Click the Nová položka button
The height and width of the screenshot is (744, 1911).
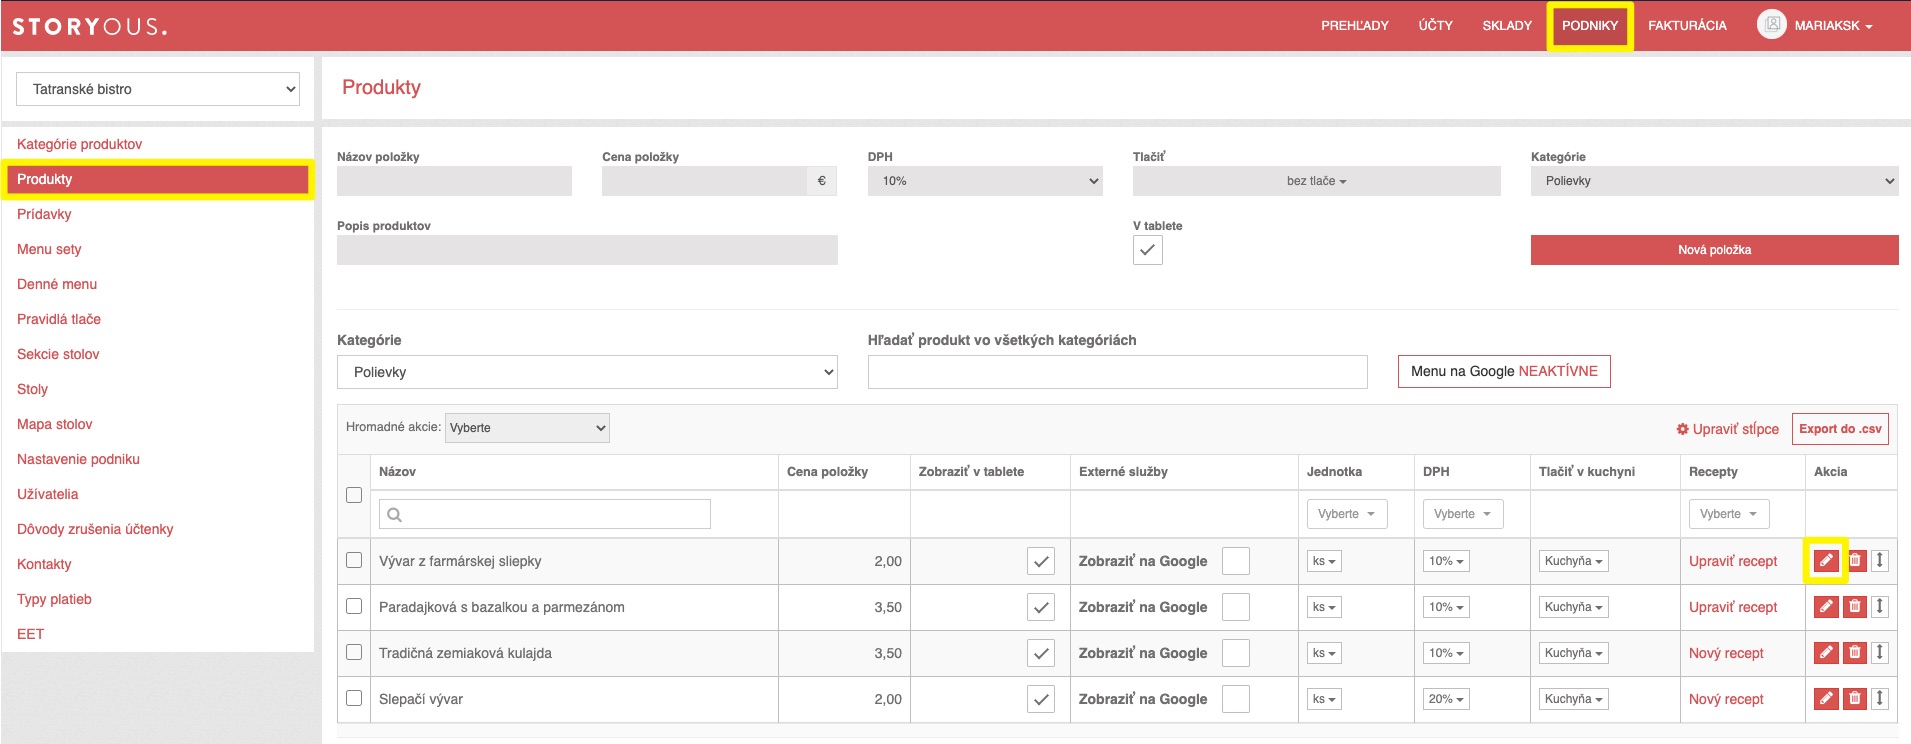[x=1714, y=250]
